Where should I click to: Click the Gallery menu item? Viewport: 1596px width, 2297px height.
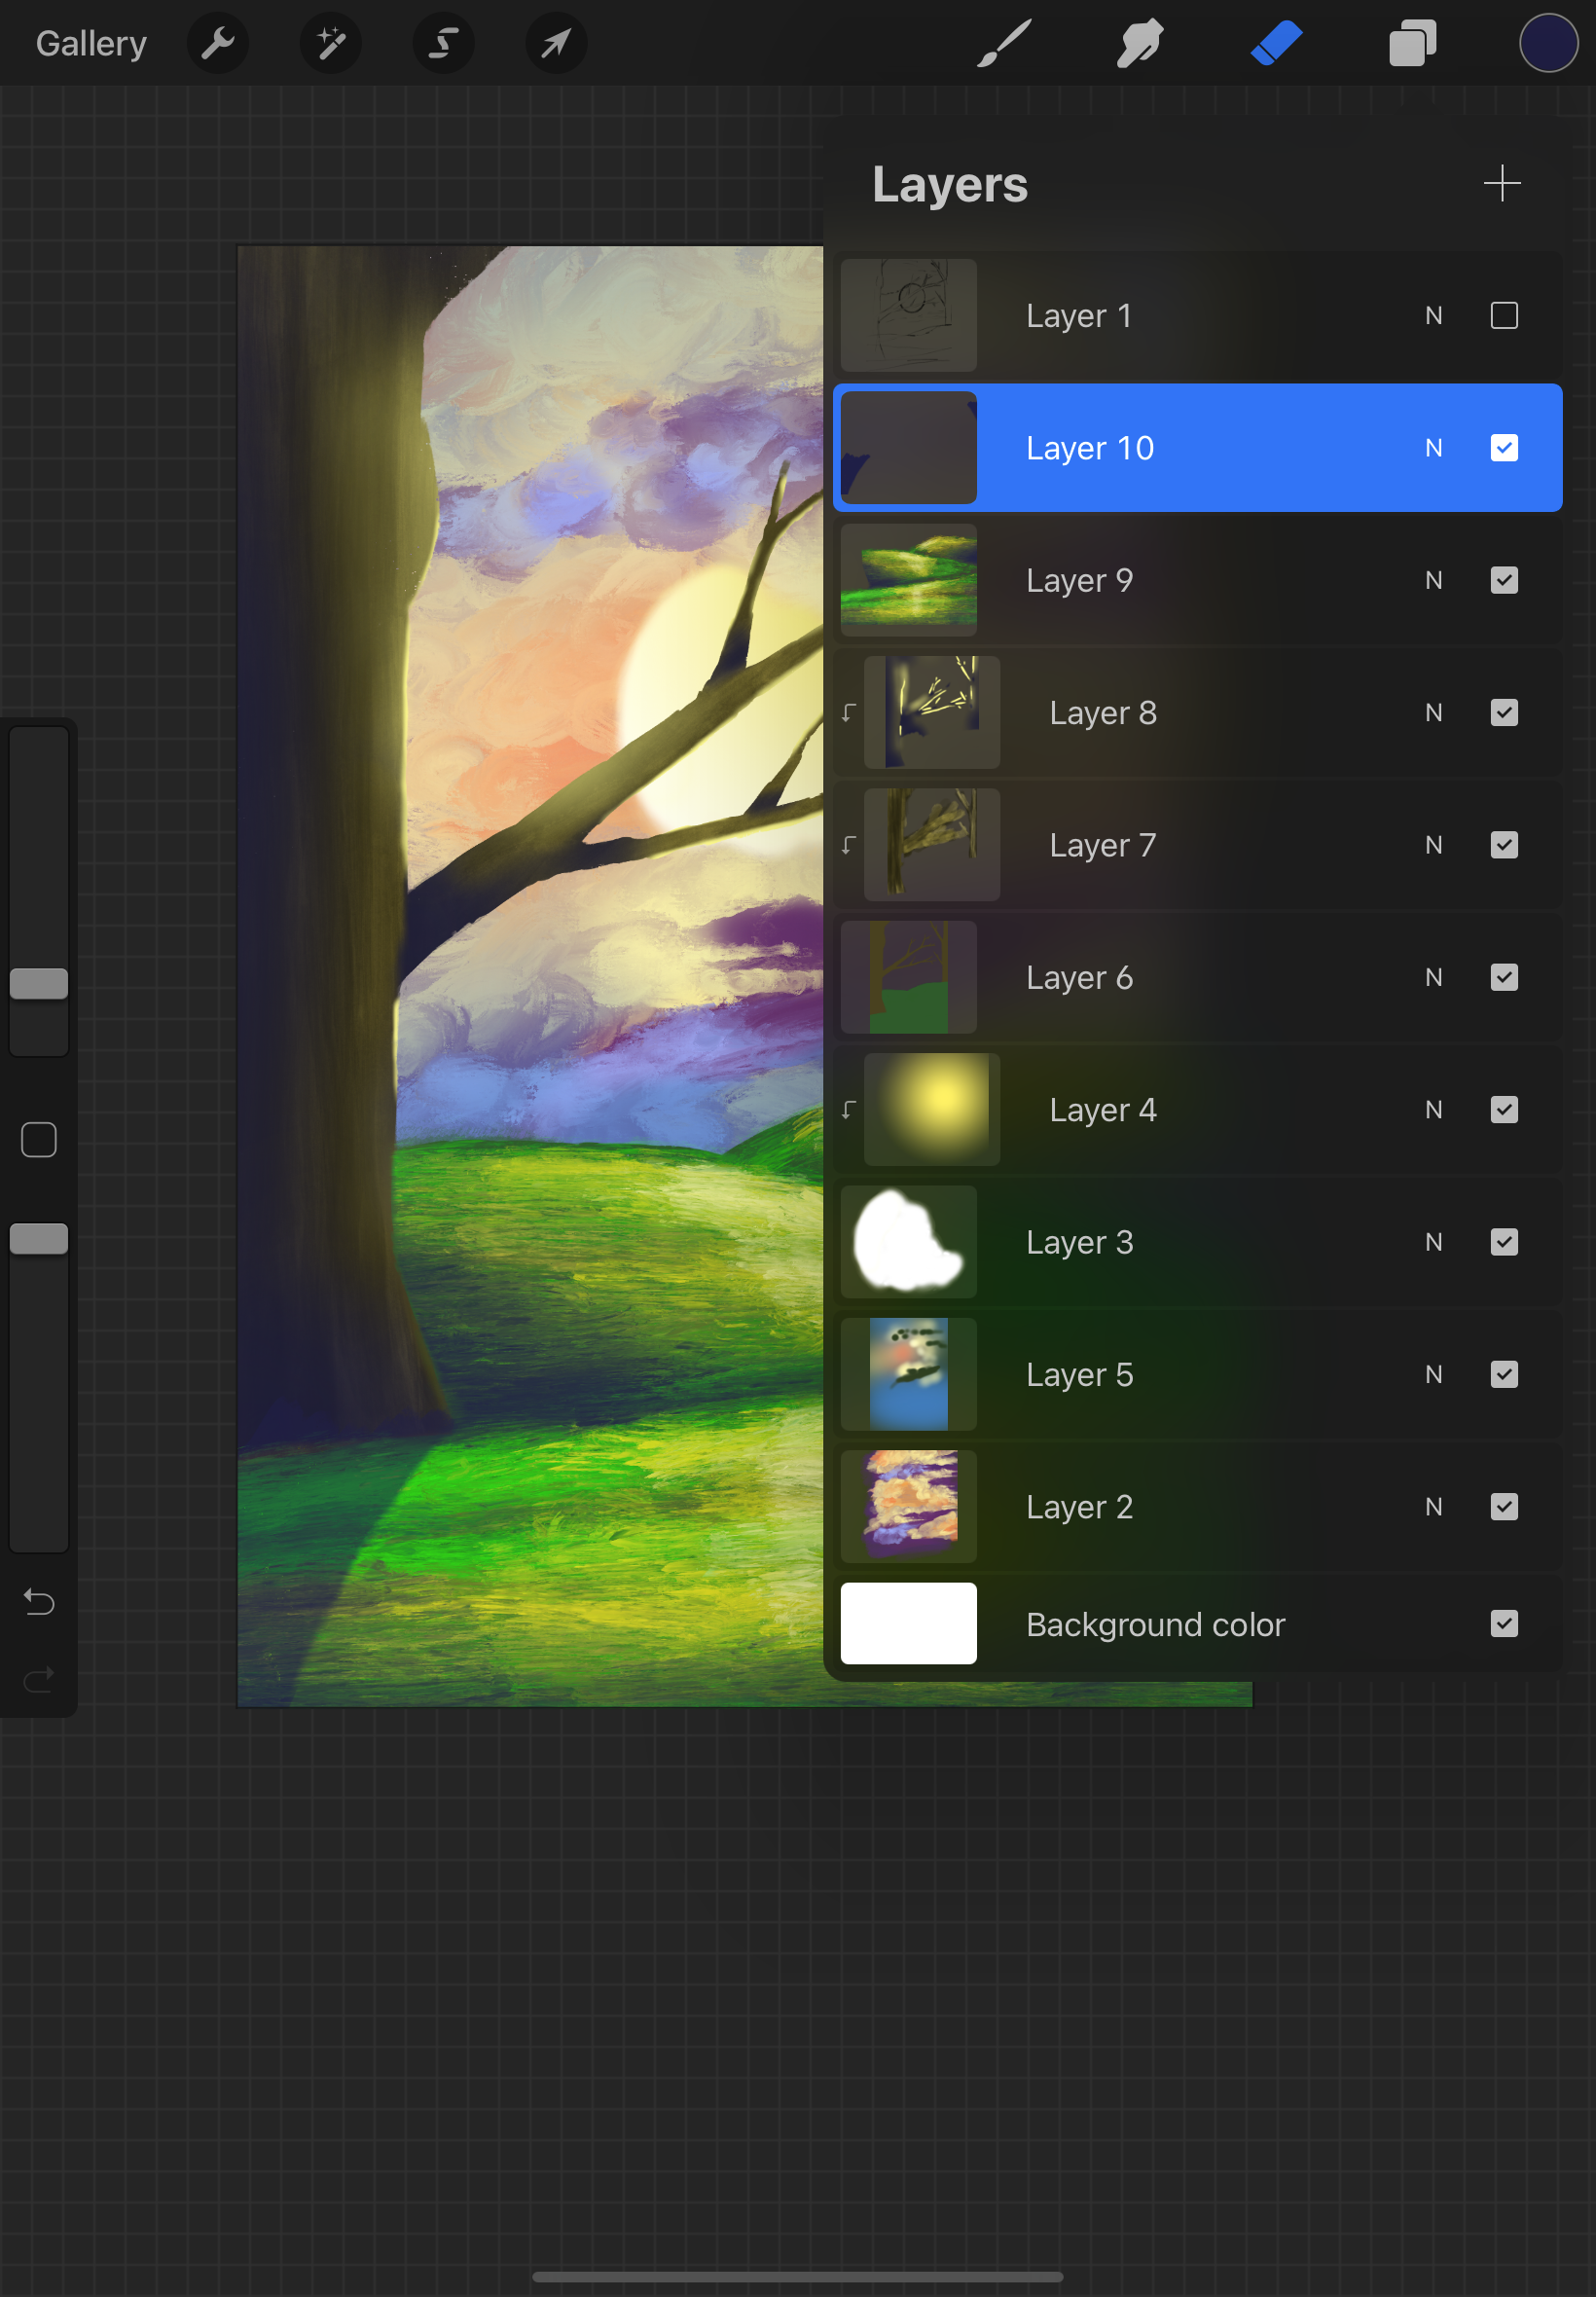(90, 42)
